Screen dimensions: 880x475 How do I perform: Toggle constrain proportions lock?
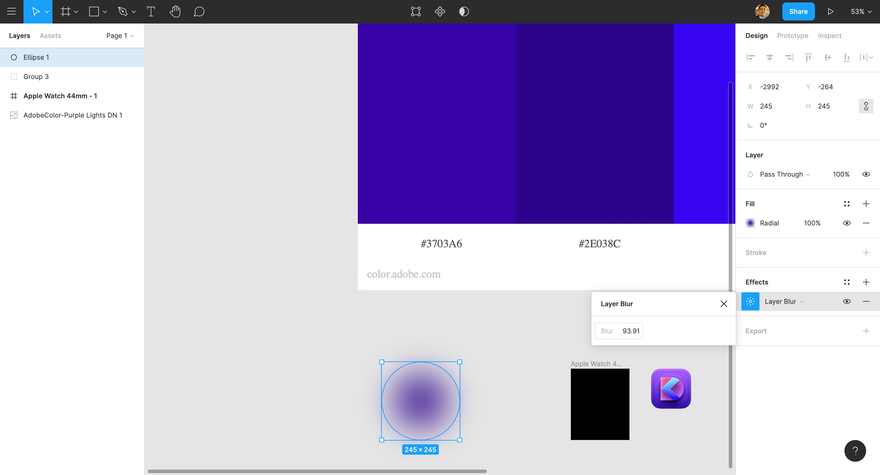tap(865, 106)
